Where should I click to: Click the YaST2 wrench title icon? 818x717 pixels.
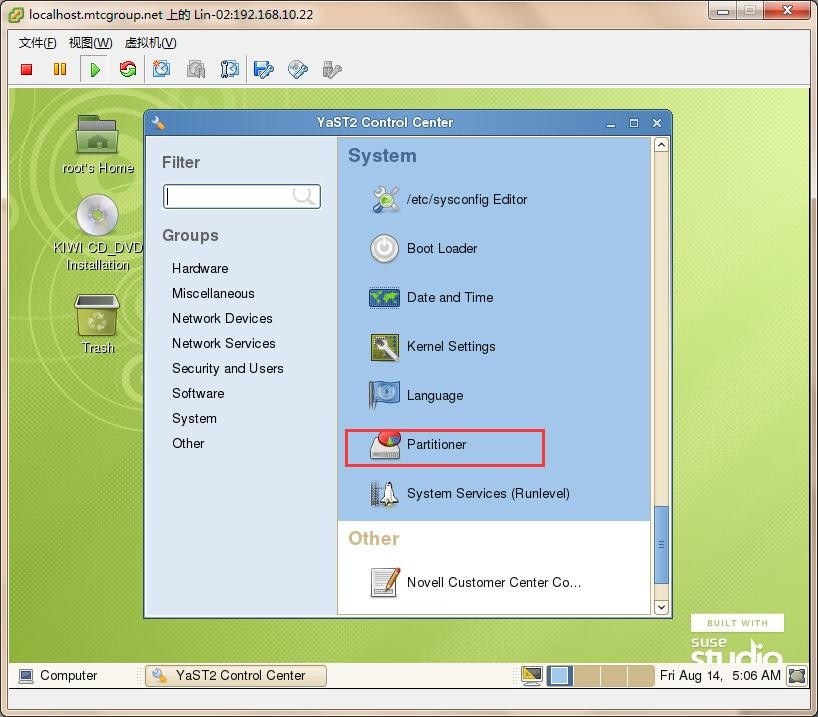(158, 123)
